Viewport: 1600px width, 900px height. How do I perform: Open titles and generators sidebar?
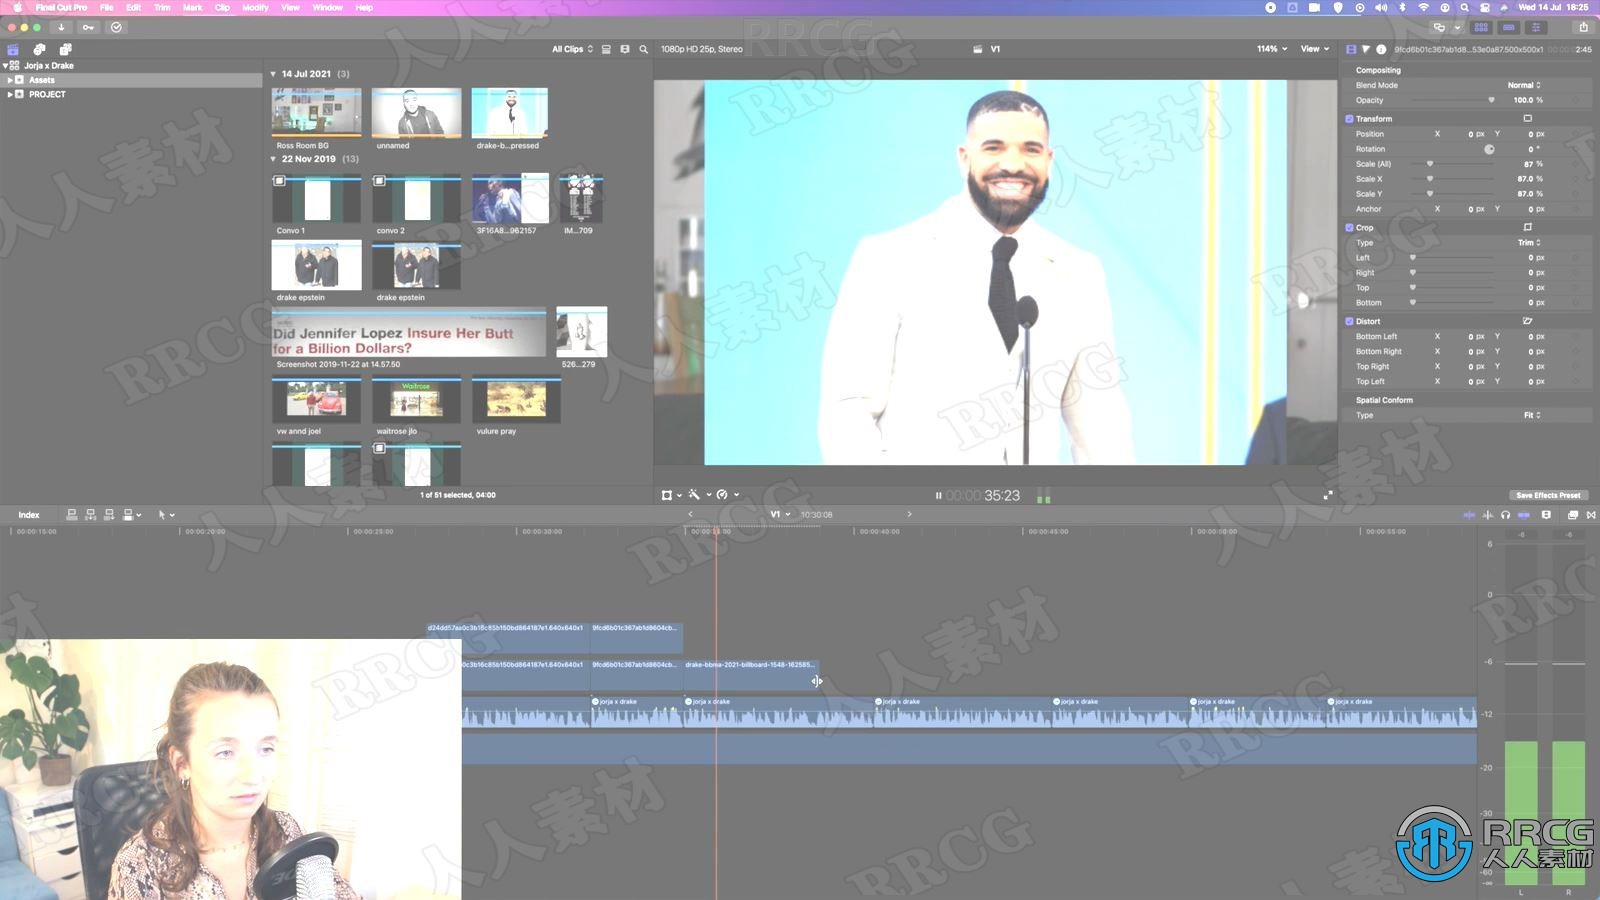click(65, 49)
